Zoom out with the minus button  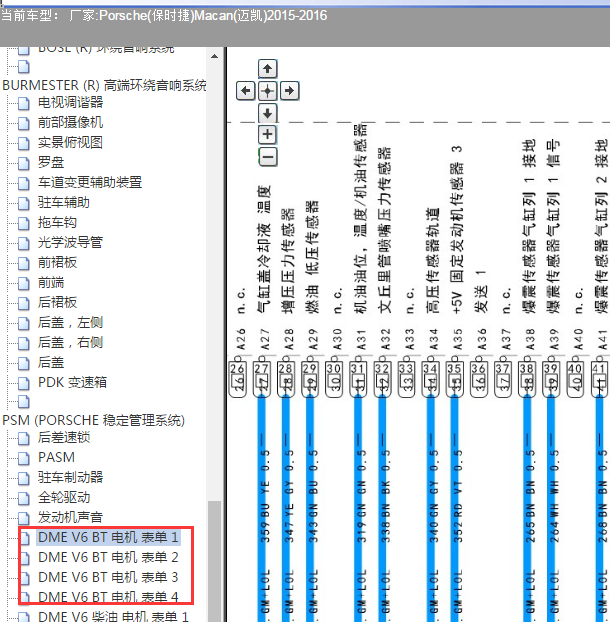click(x=267, y=157)
